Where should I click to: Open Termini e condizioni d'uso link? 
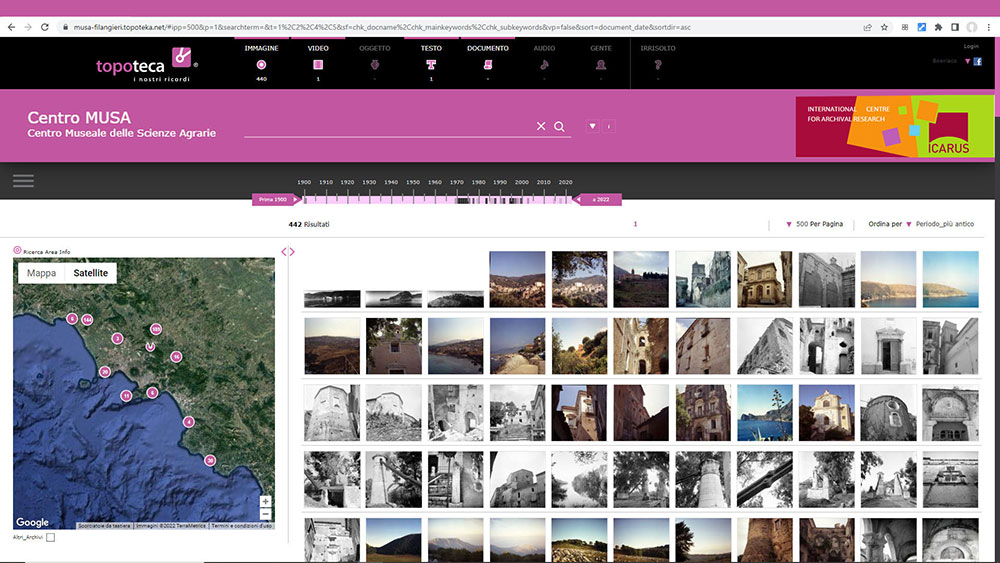click(242, 526)
